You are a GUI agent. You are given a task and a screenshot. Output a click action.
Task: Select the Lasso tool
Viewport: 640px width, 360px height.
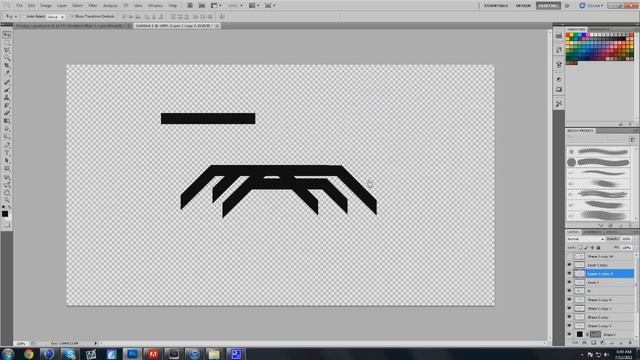[7, 50]
